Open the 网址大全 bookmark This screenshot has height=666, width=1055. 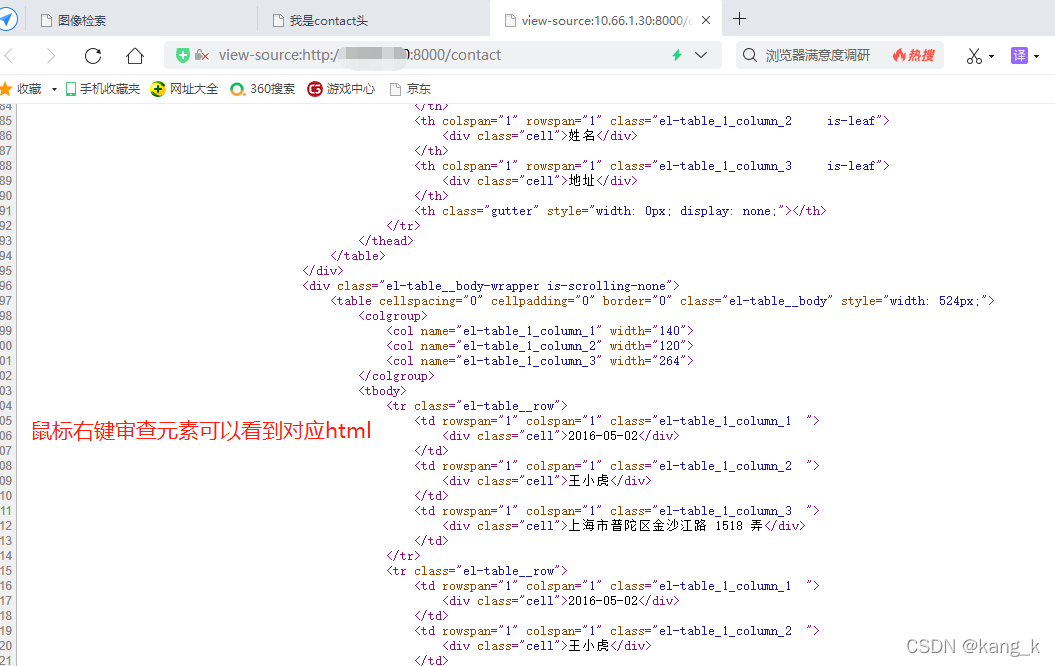point(185,89)
